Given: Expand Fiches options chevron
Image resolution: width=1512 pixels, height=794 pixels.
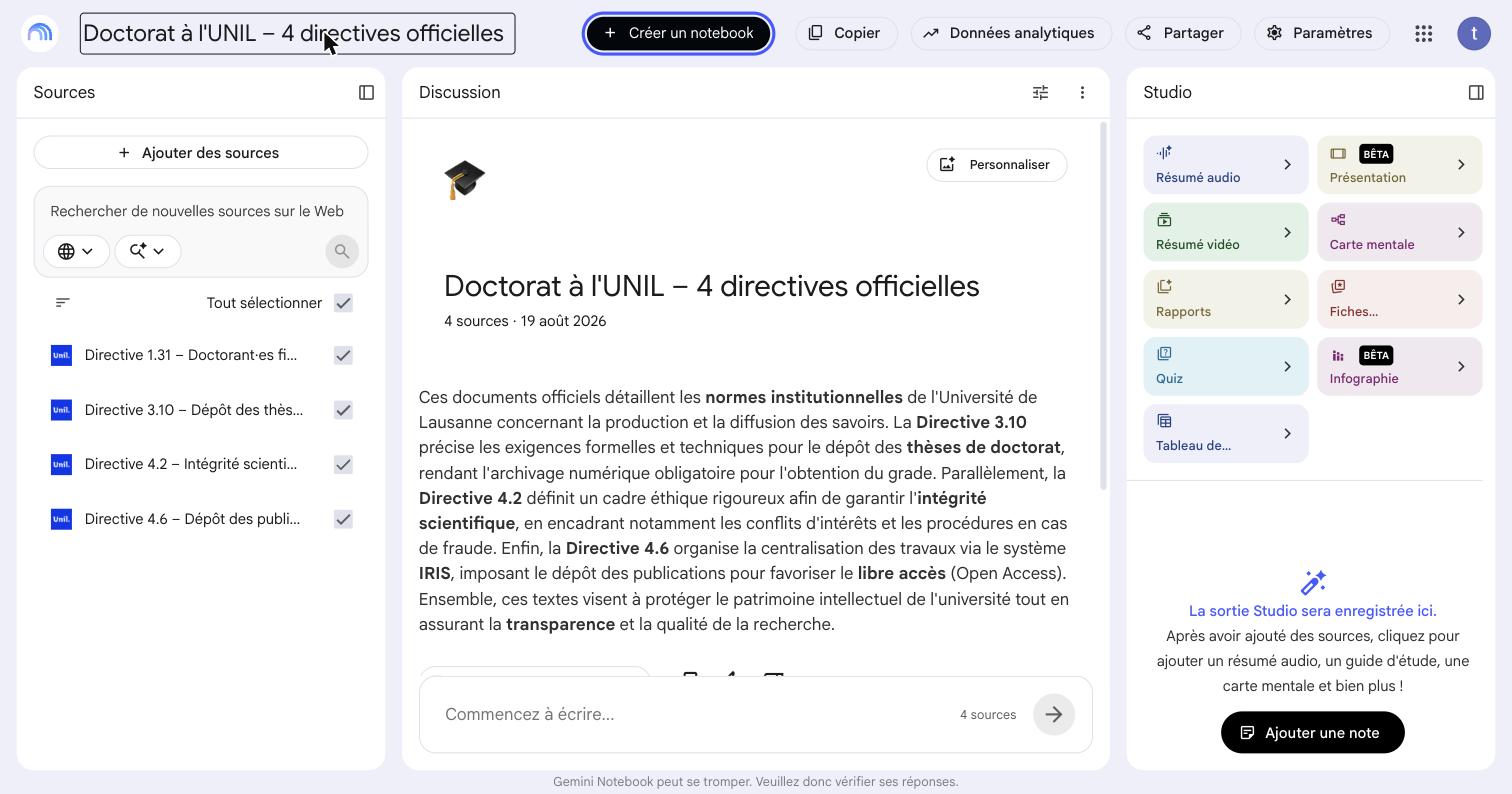Looking at the screenshot, I should click(x=1462, y=299).
